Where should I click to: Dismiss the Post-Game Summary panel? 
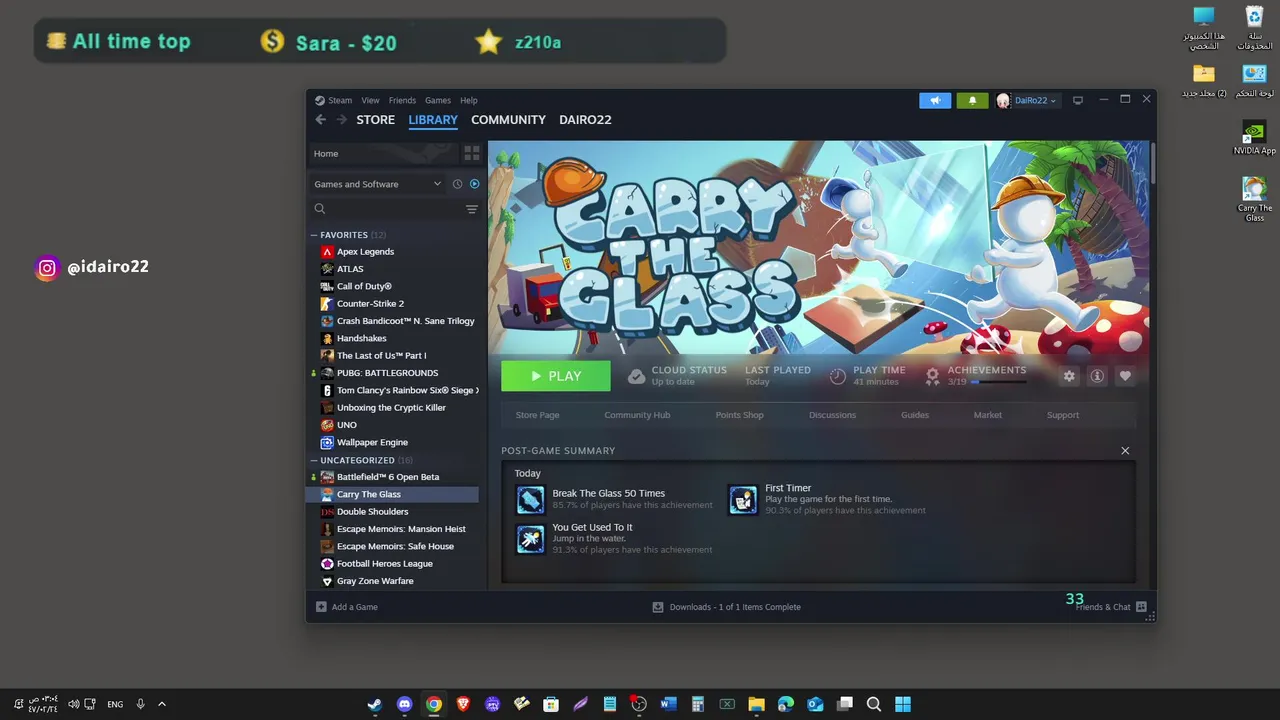click(x=1125, y=451)
